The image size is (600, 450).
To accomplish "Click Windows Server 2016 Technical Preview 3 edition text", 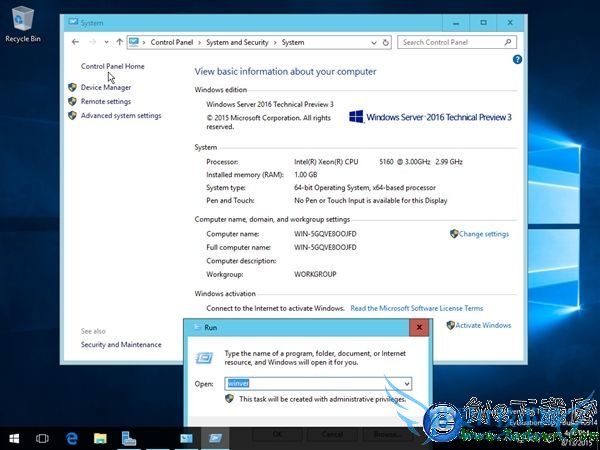I will pos(270,104).
